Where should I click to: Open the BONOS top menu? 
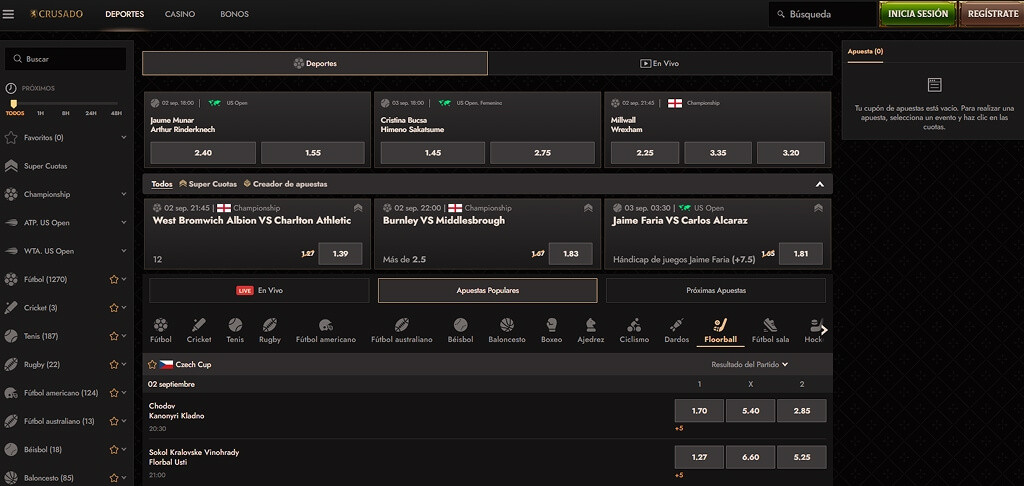point(234,14)
